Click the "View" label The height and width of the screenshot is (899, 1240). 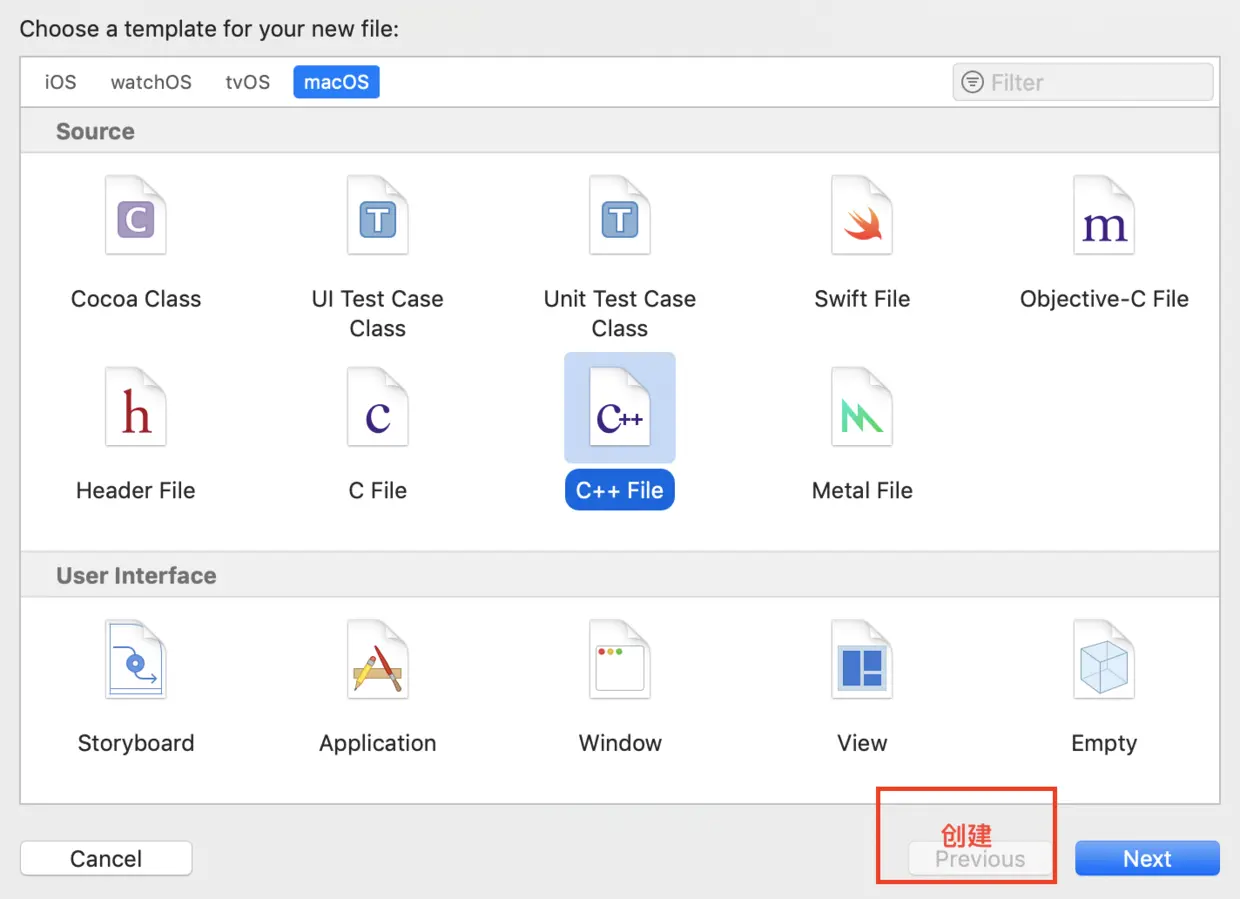pyautogui.click(x=862, y=743)
